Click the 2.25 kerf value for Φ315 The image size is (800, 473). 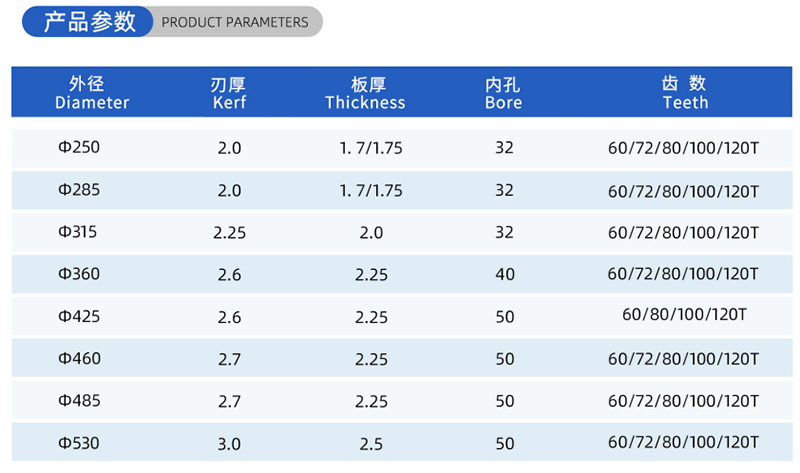pos(229,232)
